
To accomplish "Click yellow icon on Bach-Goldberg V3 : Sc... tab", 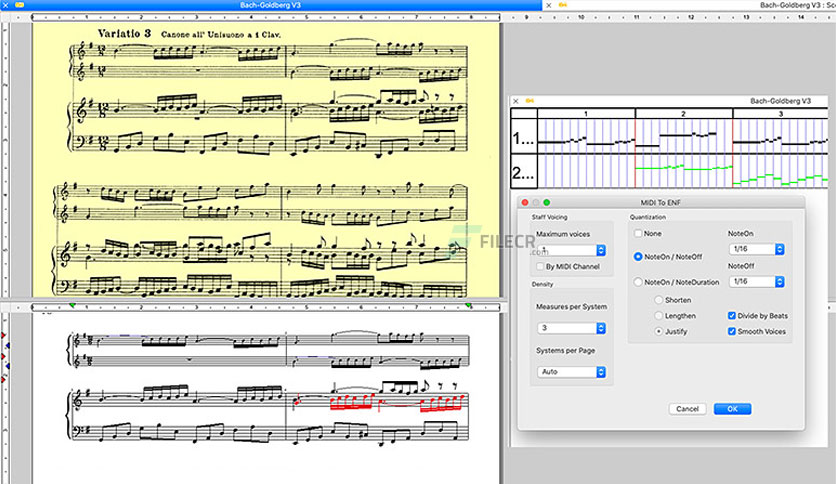I will tap(562, 5).
